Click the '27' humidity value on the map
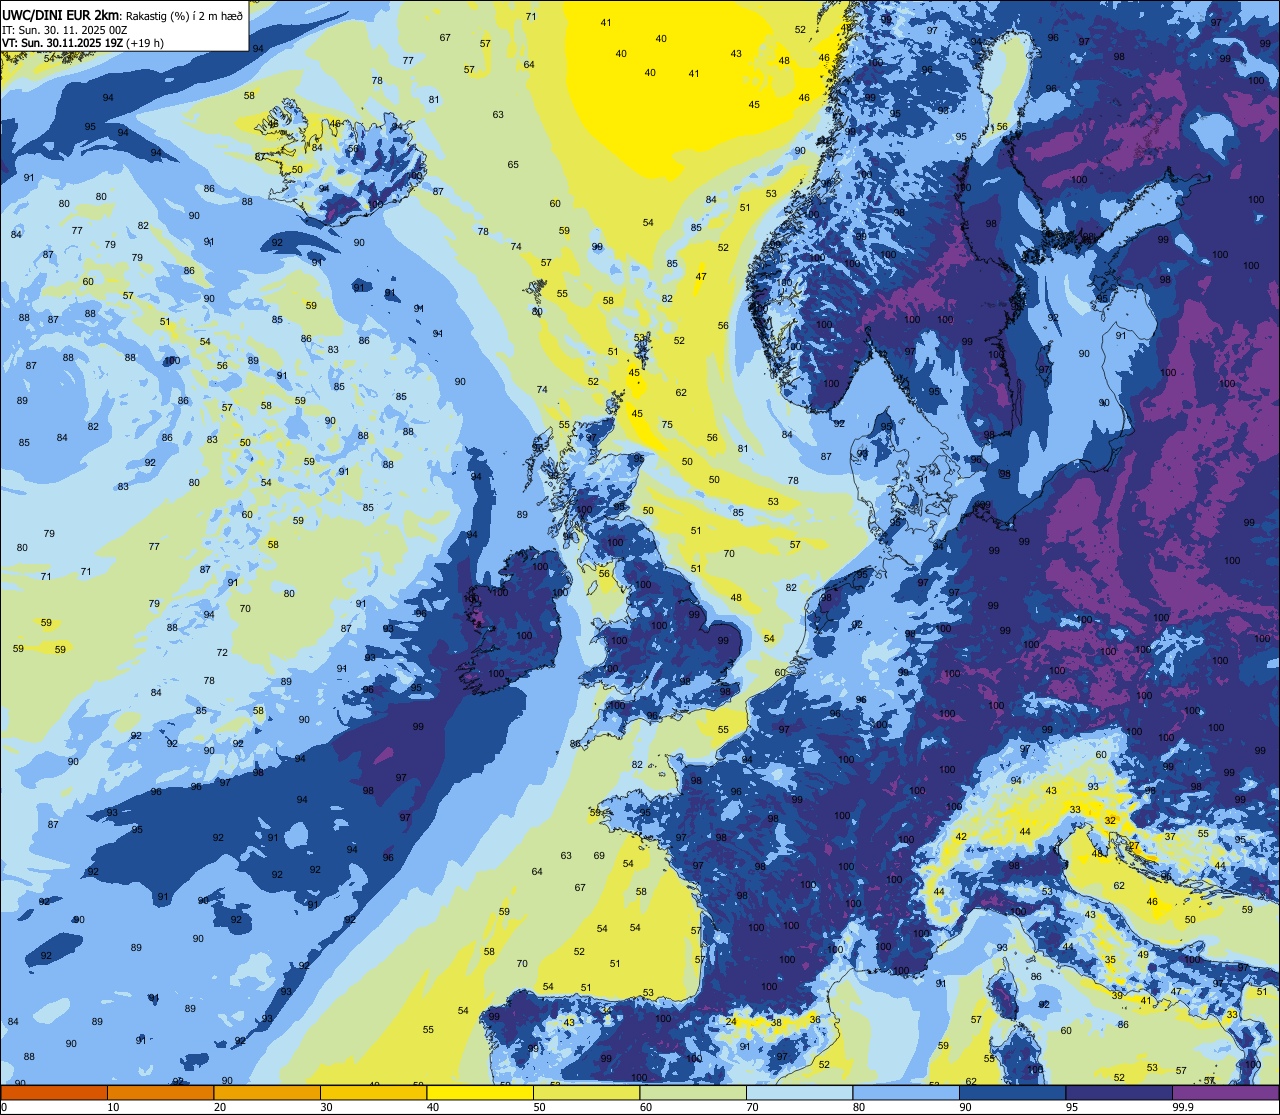 (1133, 847)
